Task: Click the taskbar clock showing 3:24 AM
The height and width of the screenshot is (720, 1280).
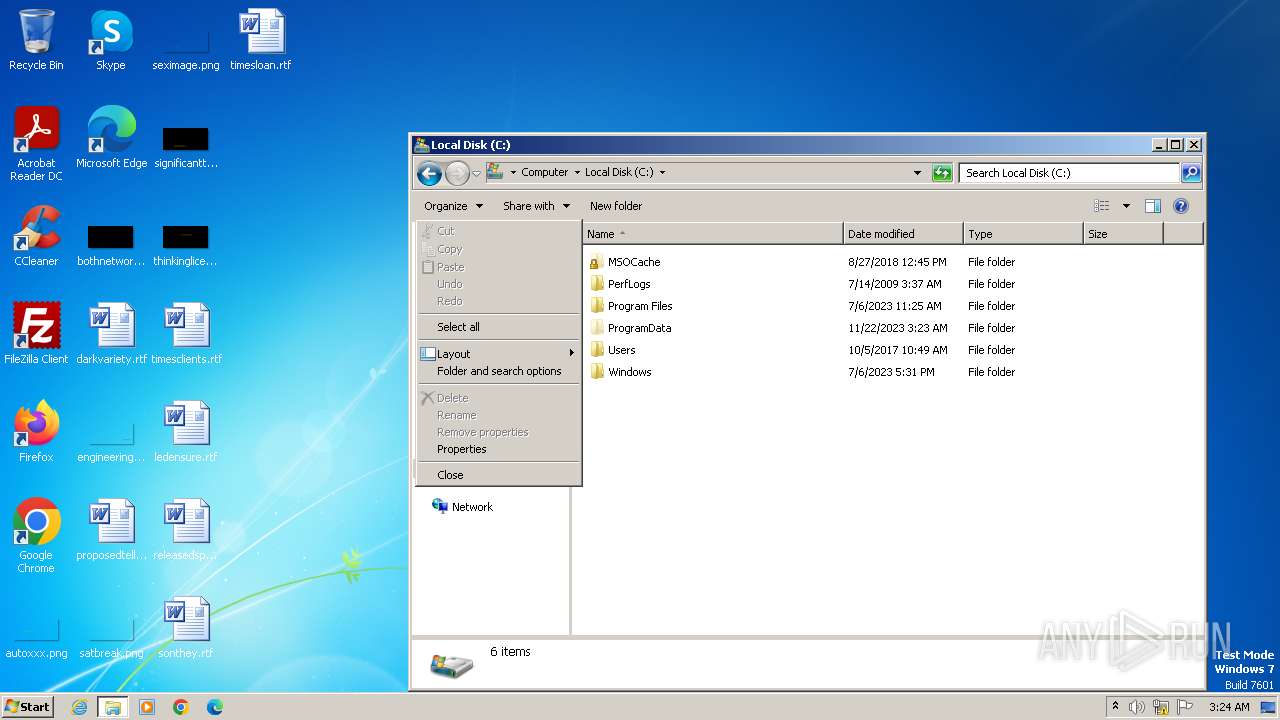Action: [1229, 707]
